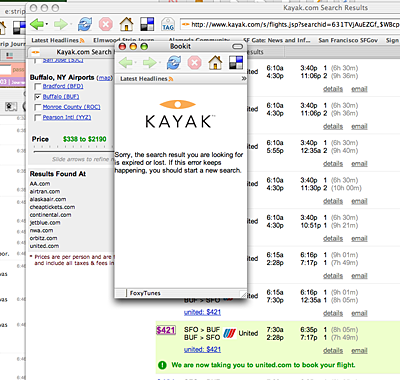The width and height of the screenshot is (400, 380).
Task: Click orbitz.com under Results Found At
Action: point(43,238)
